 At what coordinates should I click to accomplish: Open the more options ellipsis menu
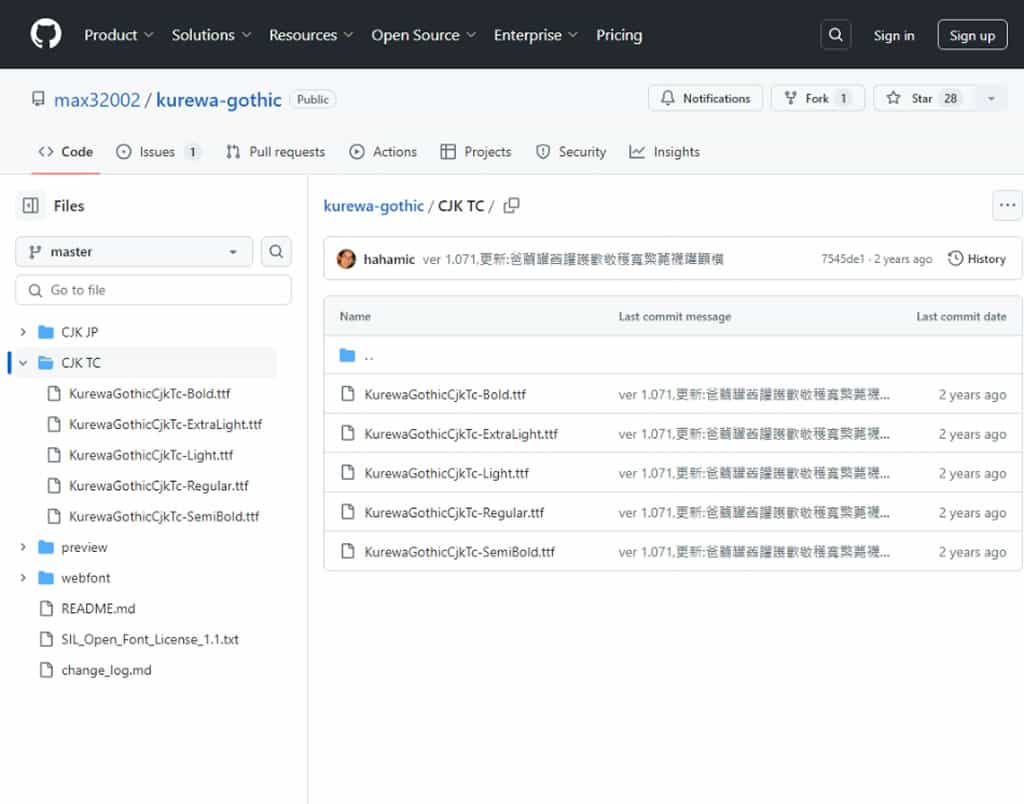click(1007, 206)
